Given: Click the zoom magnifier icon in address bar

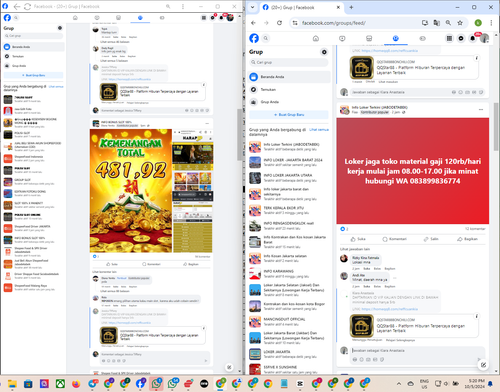Looking at the screenshot, I should (448, 23).
